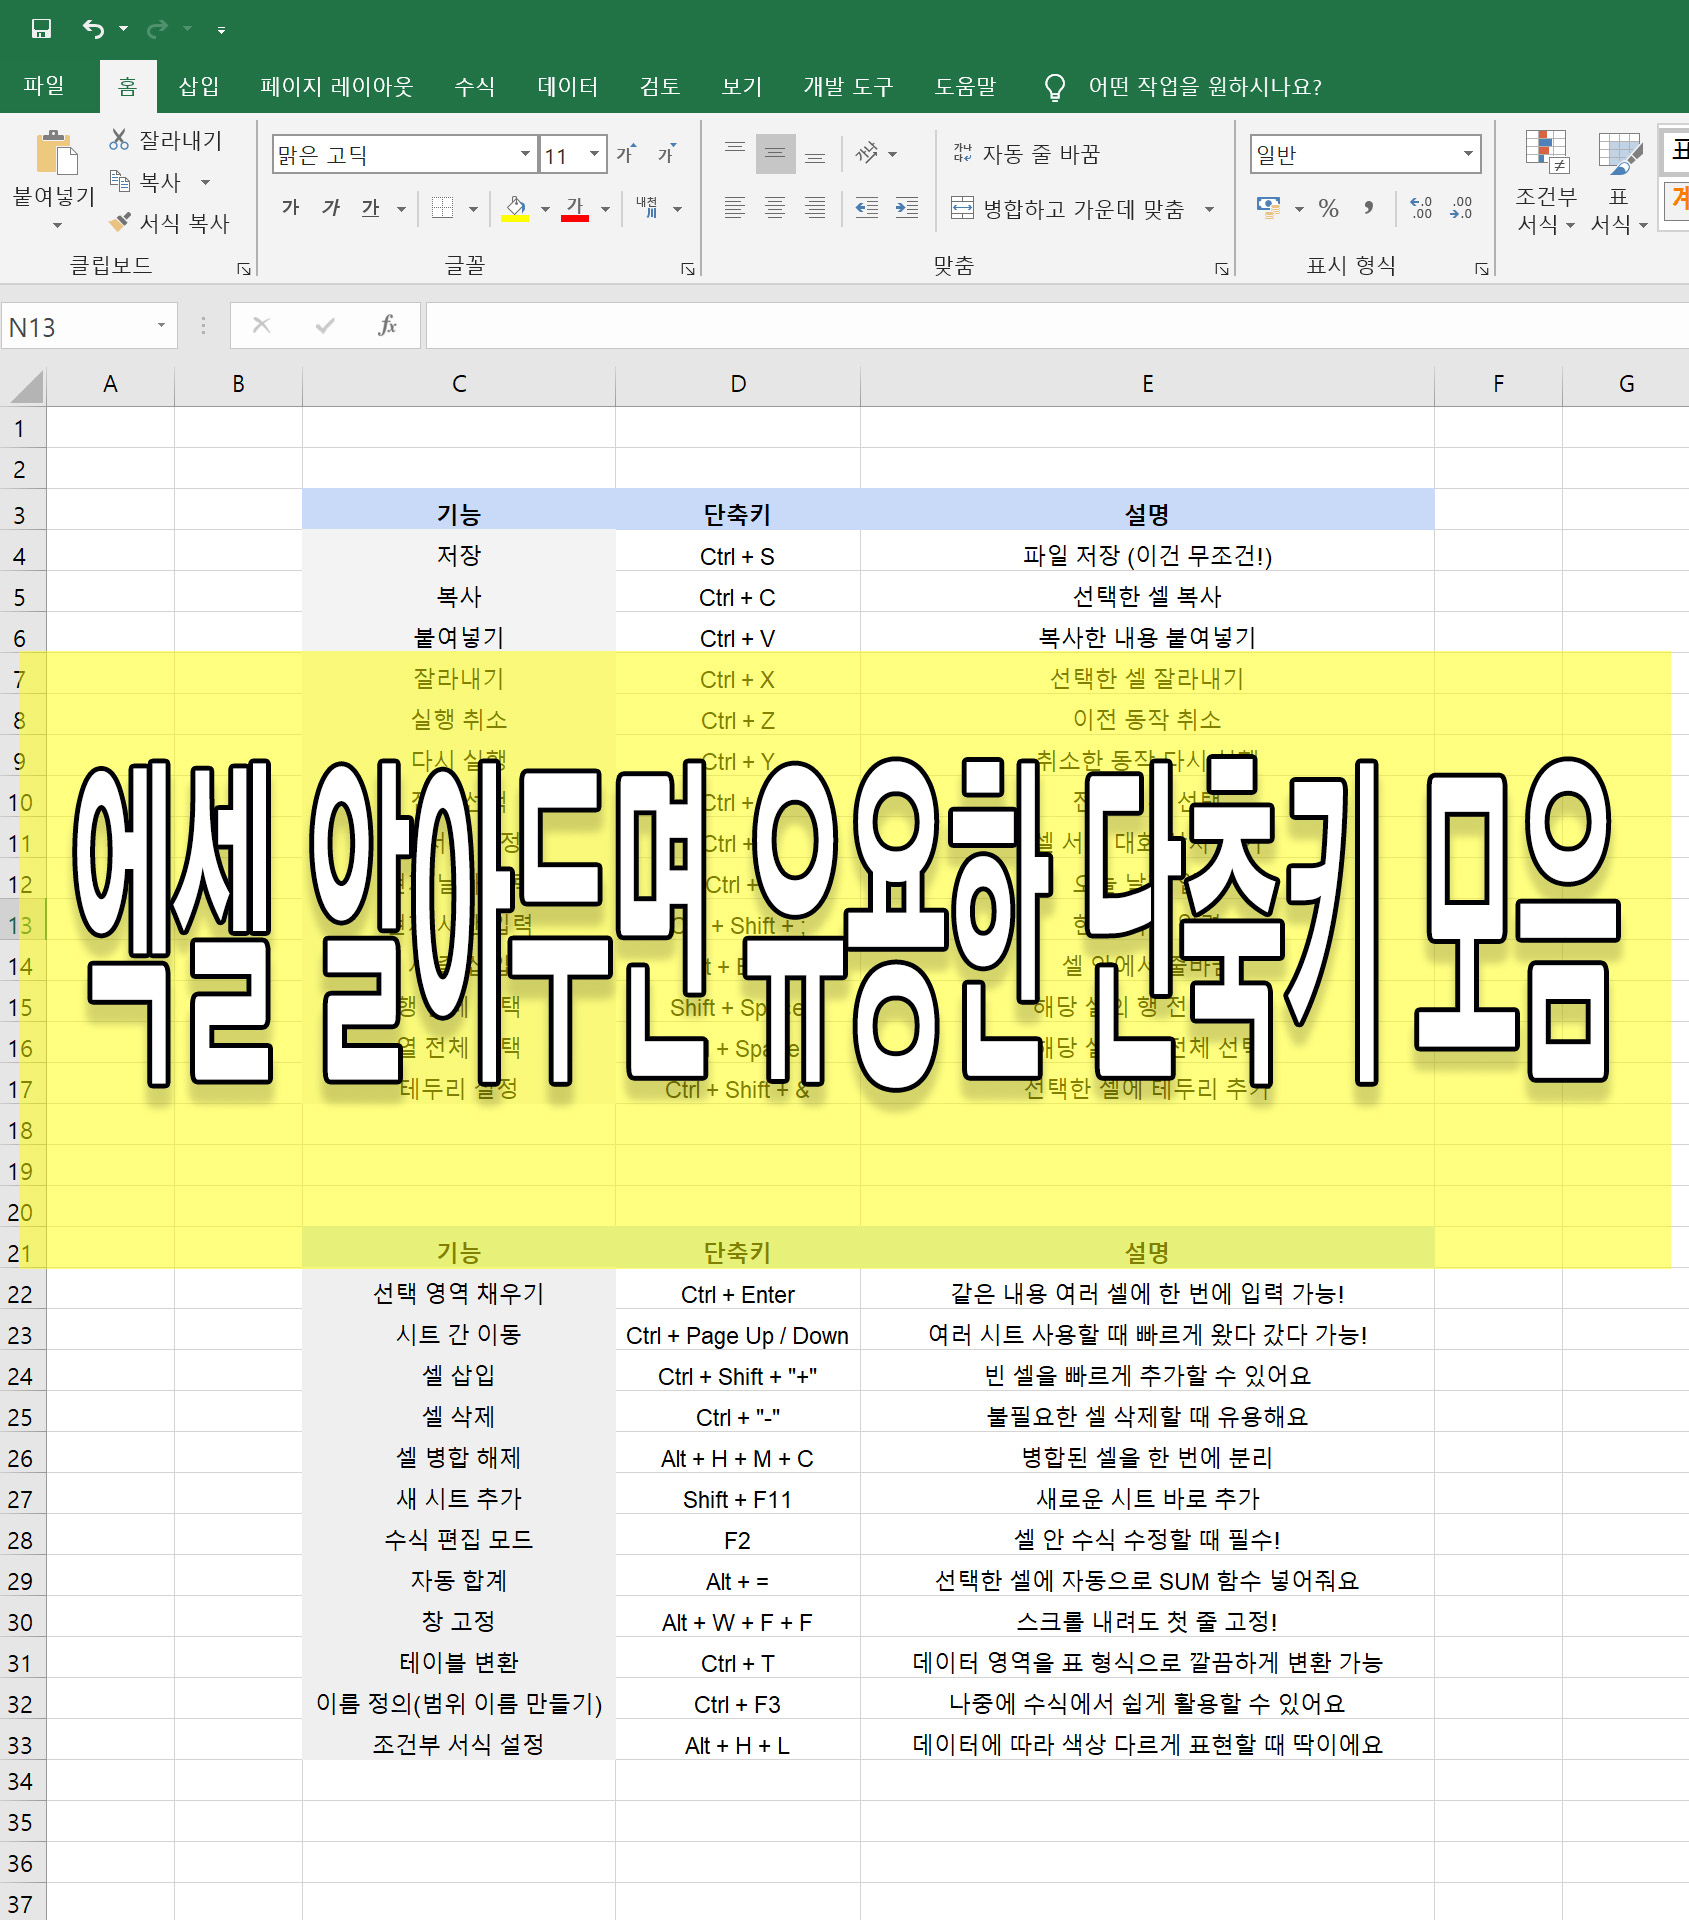
Task: Open the 파일 (File) tab
Action: coord(44,86)
